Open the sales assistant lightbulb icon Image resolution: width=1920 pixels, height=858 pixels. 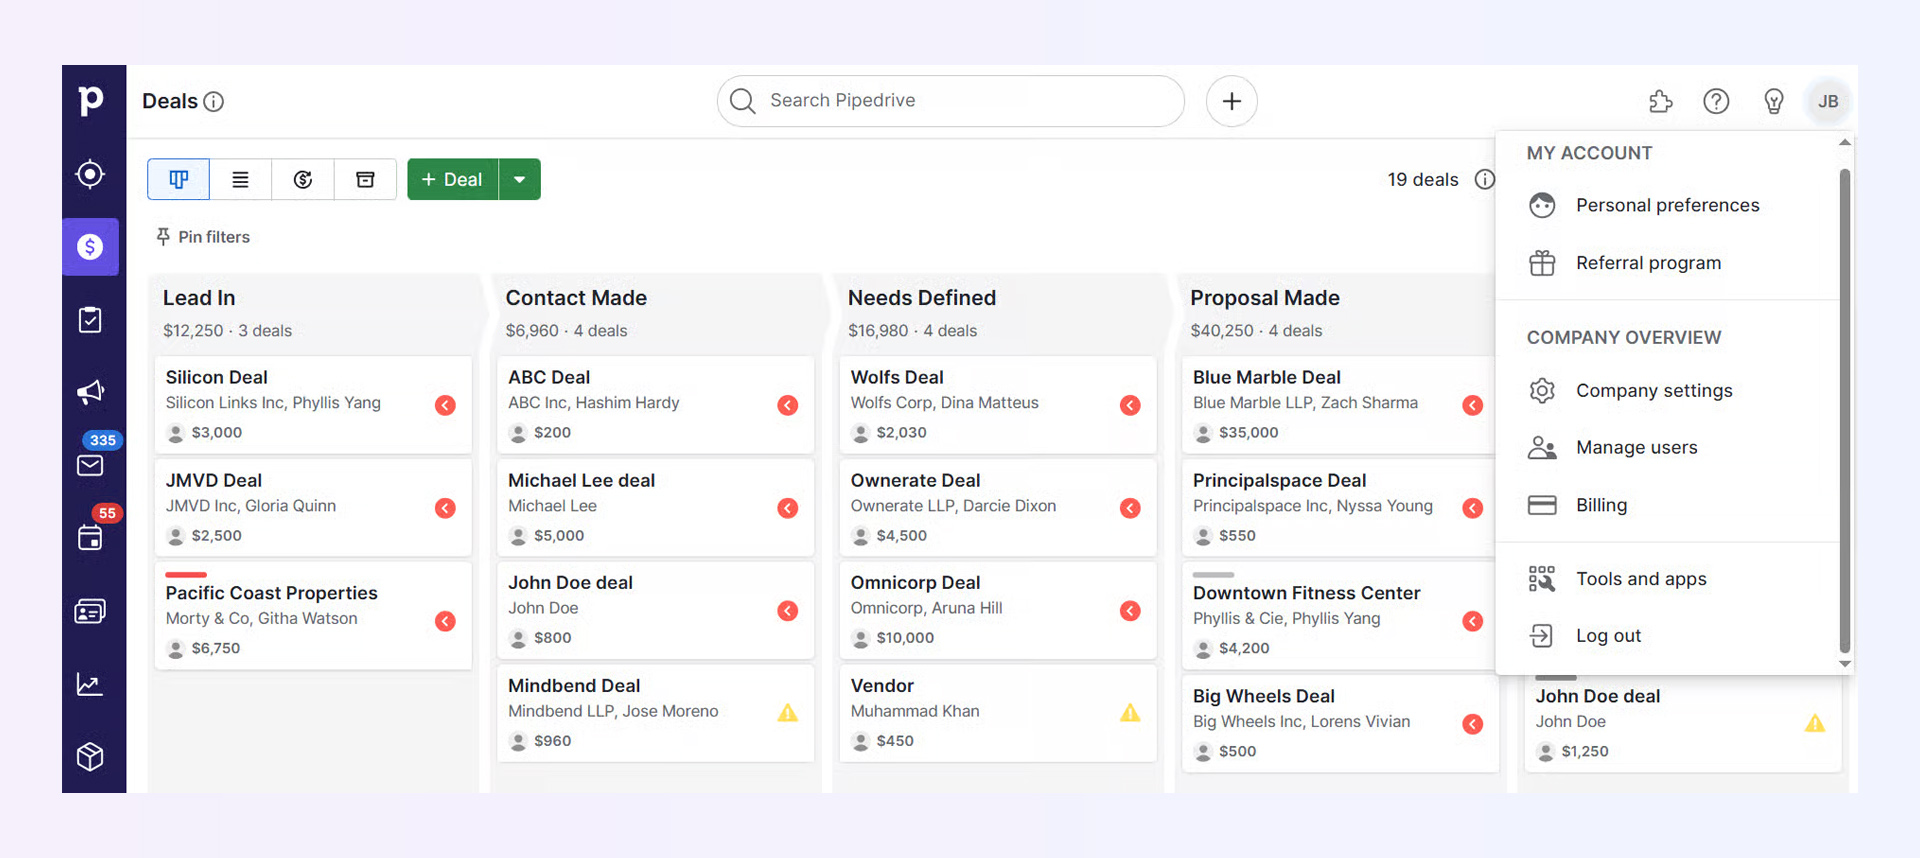pyautogui.click(x=1773, y=101)
